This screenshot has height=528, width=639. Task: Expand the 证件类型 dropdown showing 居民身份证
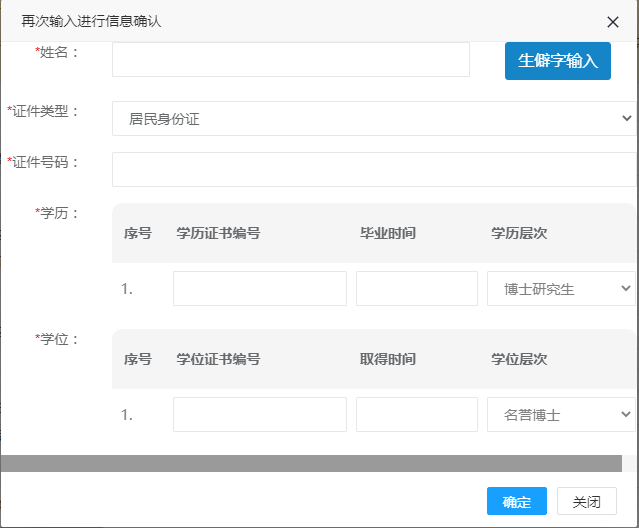pos(374,119)
